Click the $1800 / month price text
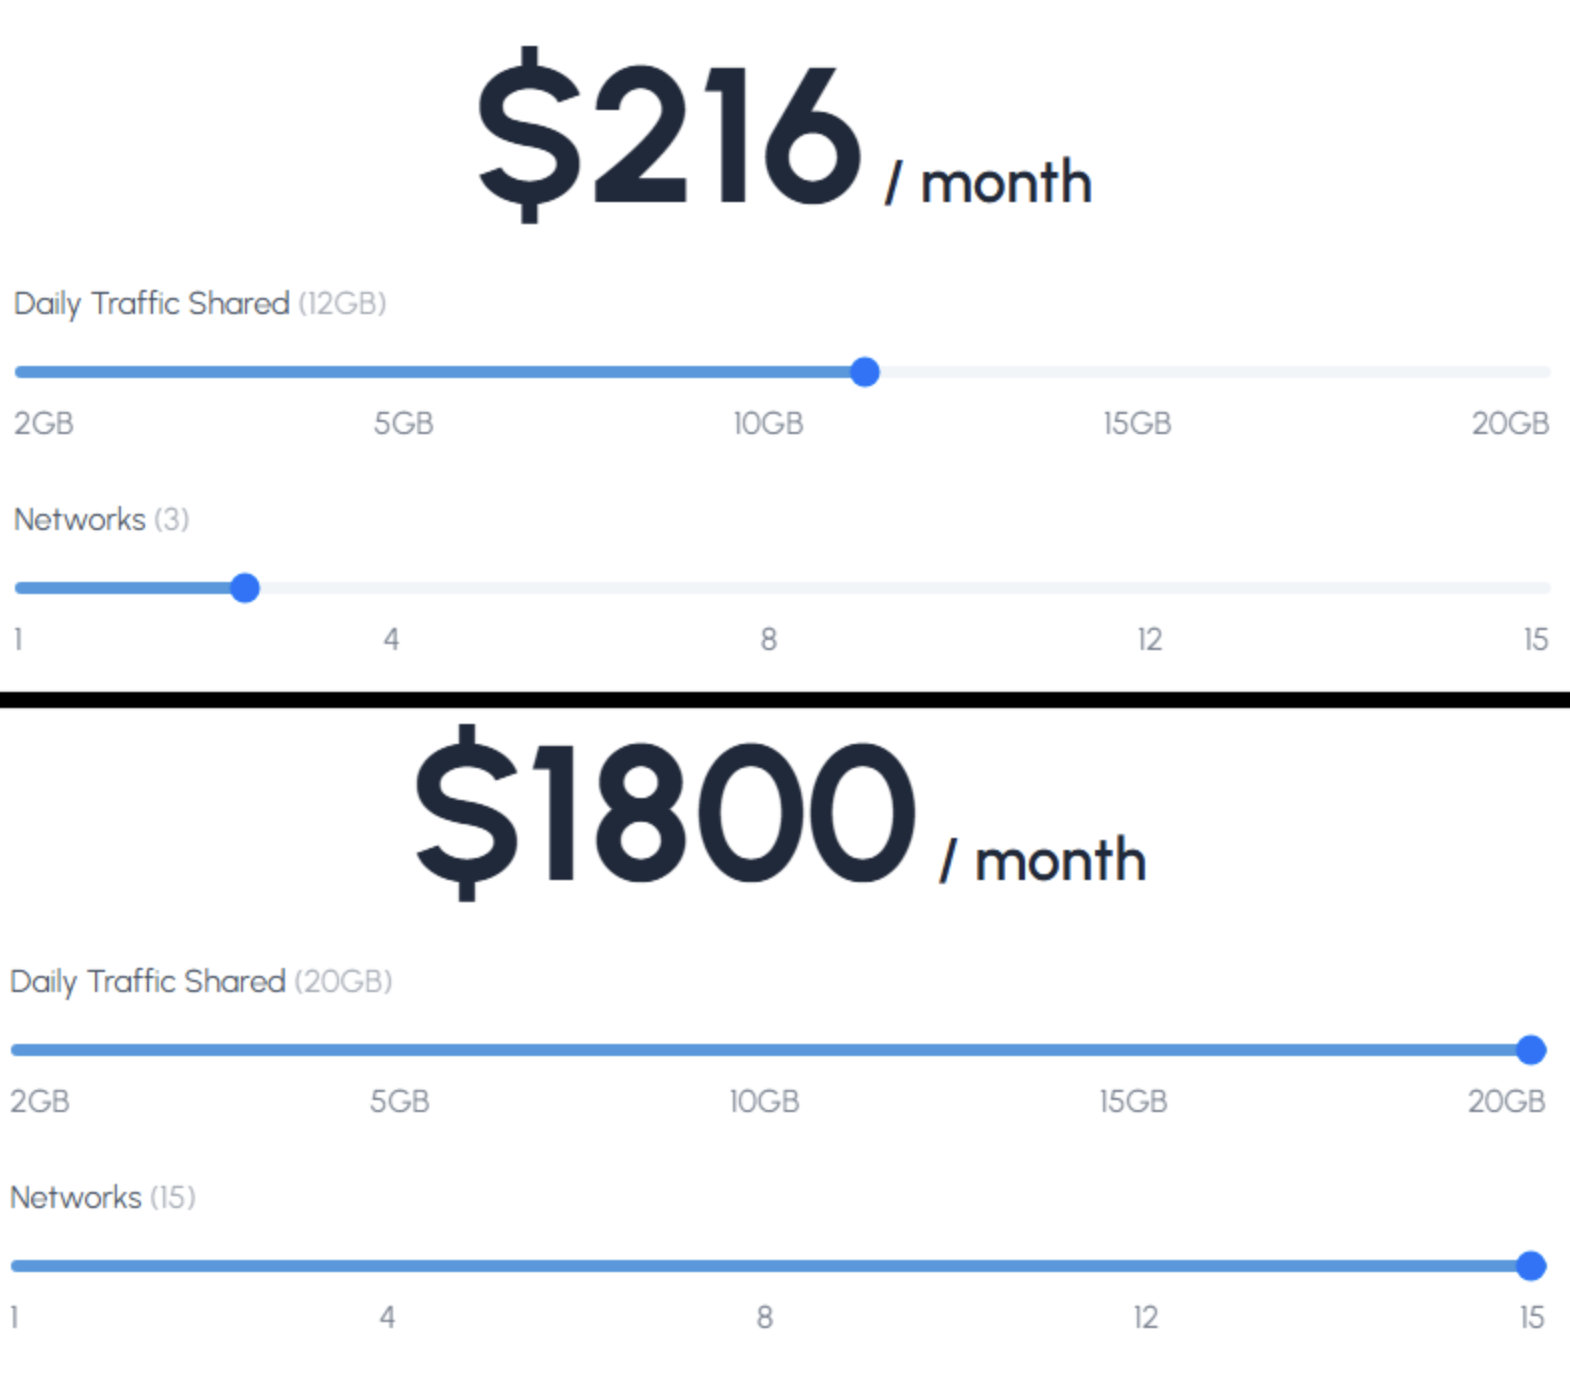The width and height of the screenshot is (1570, 1382). tap(780, 814)
